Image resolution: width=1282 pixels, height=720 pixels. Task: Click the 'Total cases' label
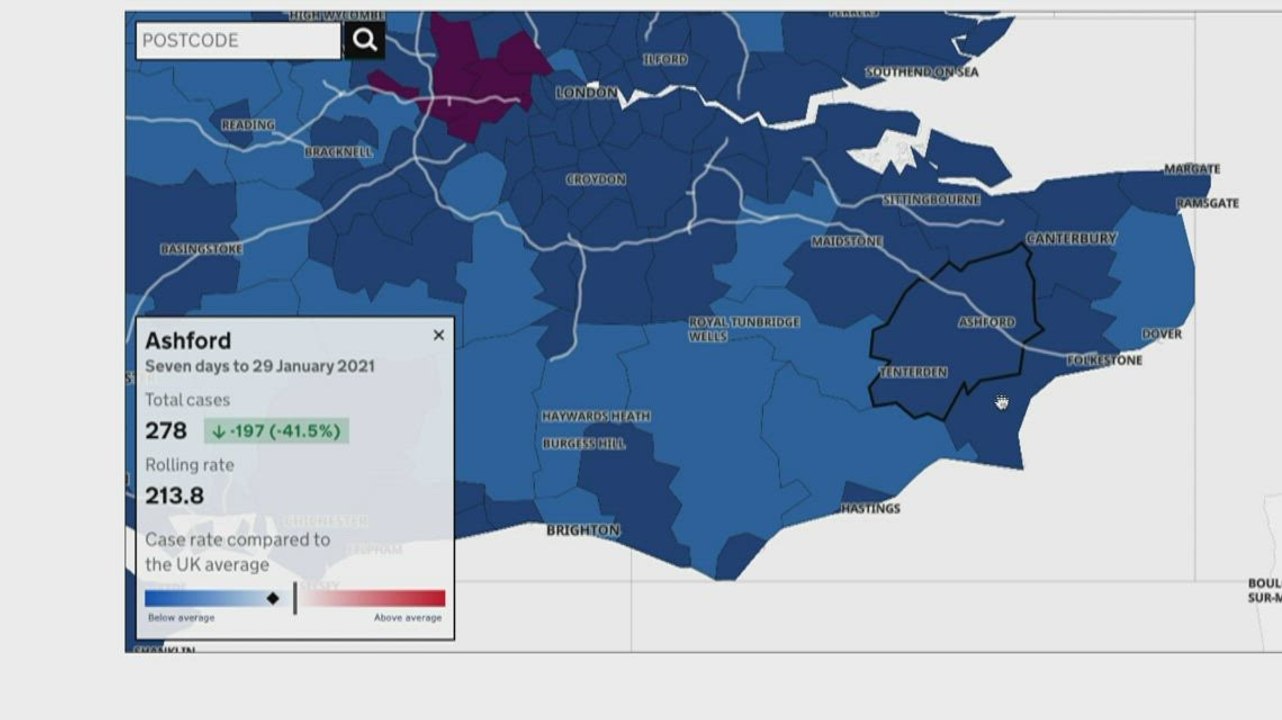click(x=188, y=400)
